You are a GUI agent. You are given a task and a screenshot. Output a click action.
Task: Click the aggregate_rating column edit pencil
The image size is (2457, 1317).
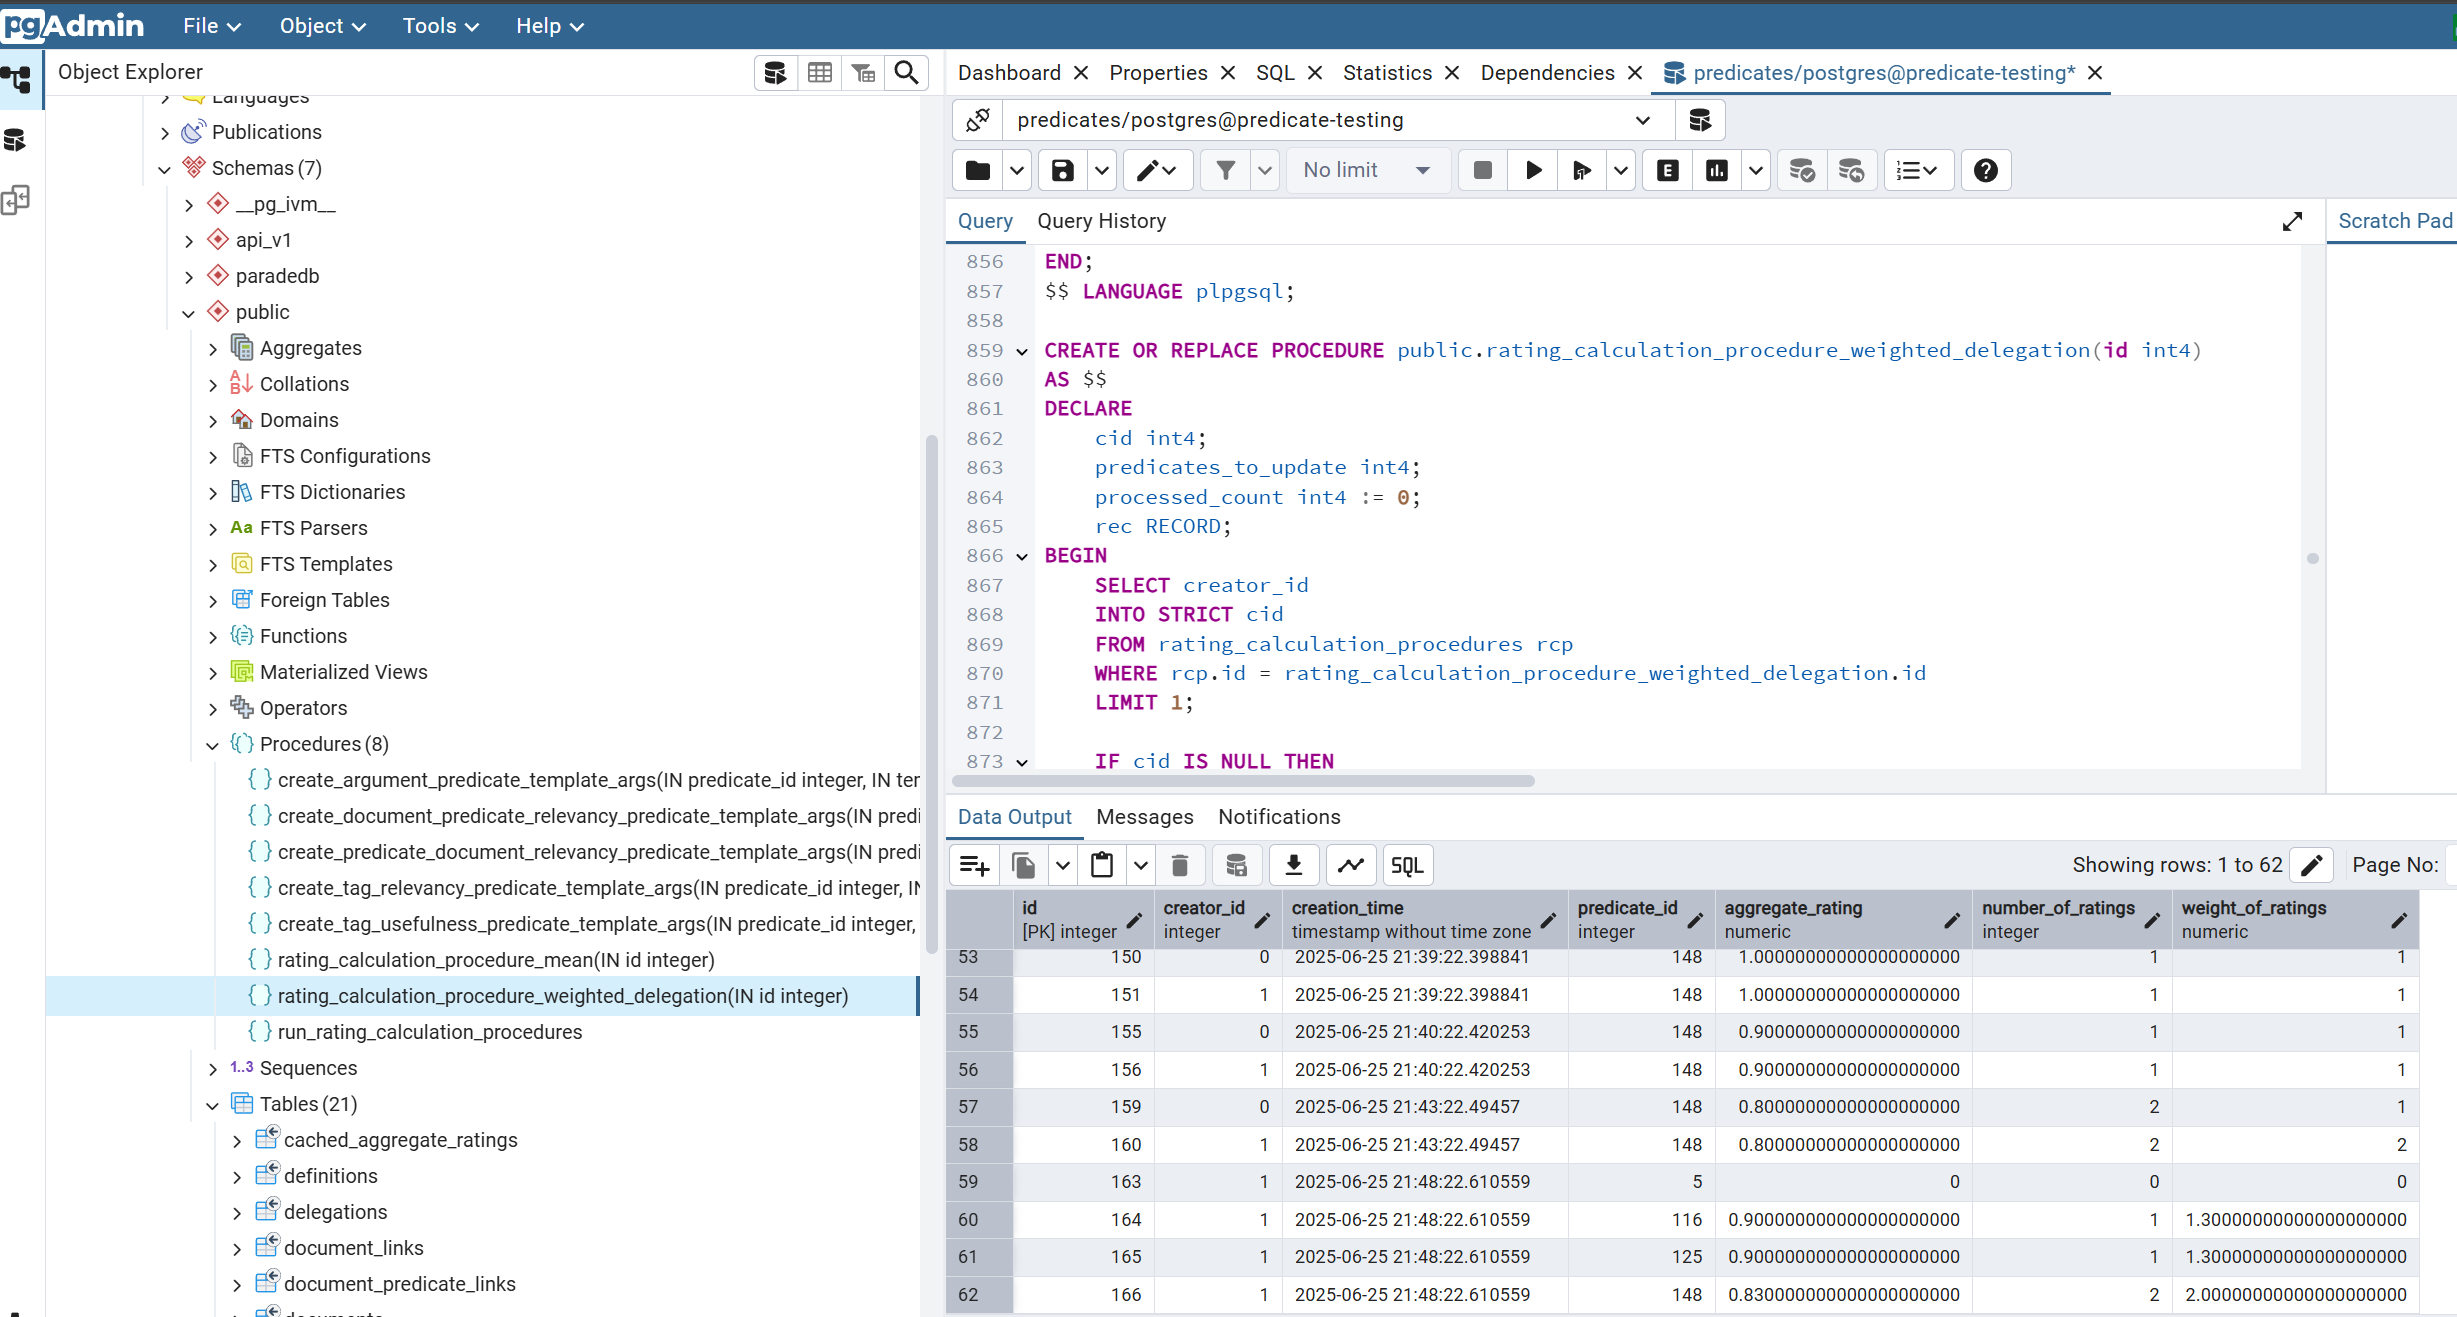[x=1951, y=920]
